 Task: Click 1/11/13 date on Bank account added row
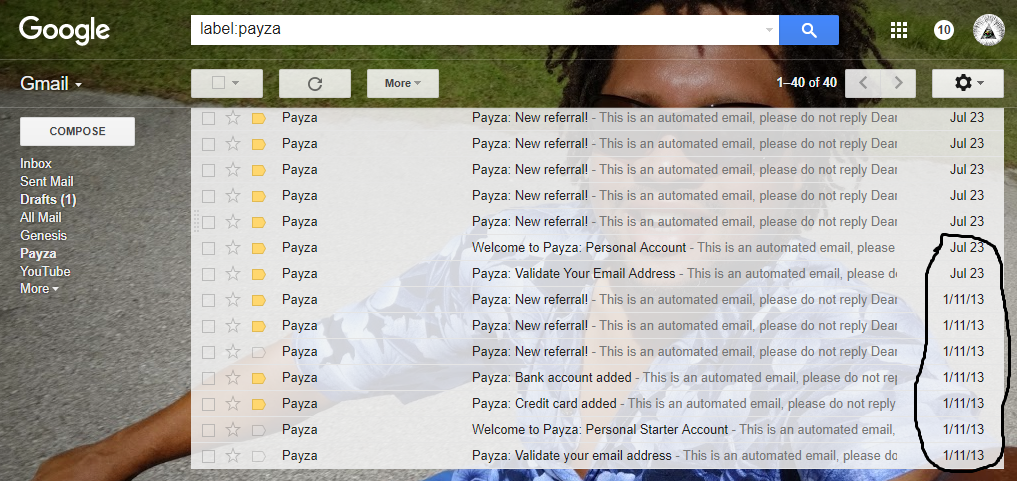pos(963,377)
